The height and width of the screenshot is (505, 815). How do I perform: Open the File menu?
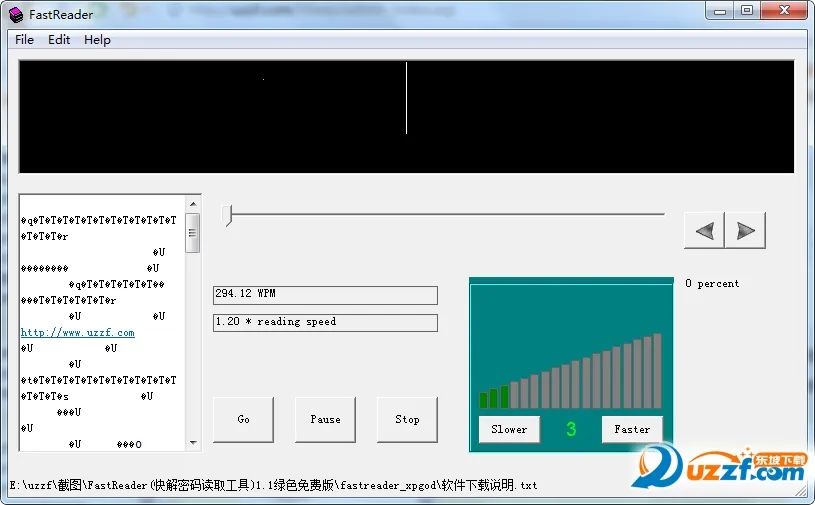[24, 40]
